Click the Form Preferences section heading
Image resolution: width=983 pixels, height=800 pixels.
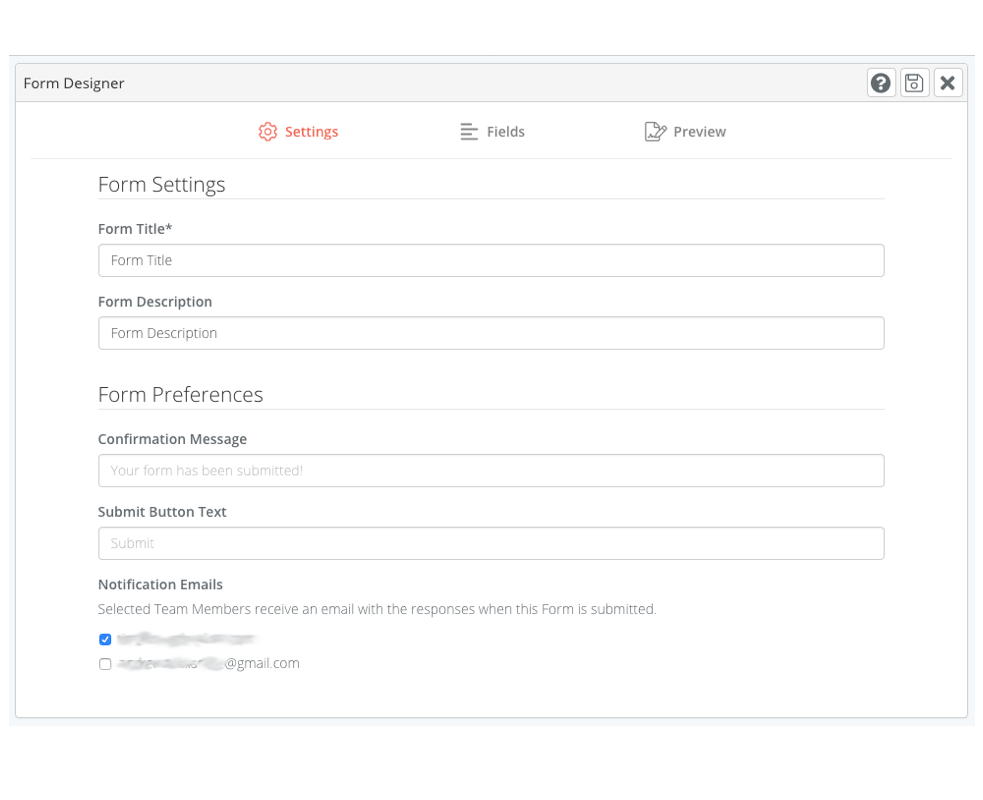[180, 394]
